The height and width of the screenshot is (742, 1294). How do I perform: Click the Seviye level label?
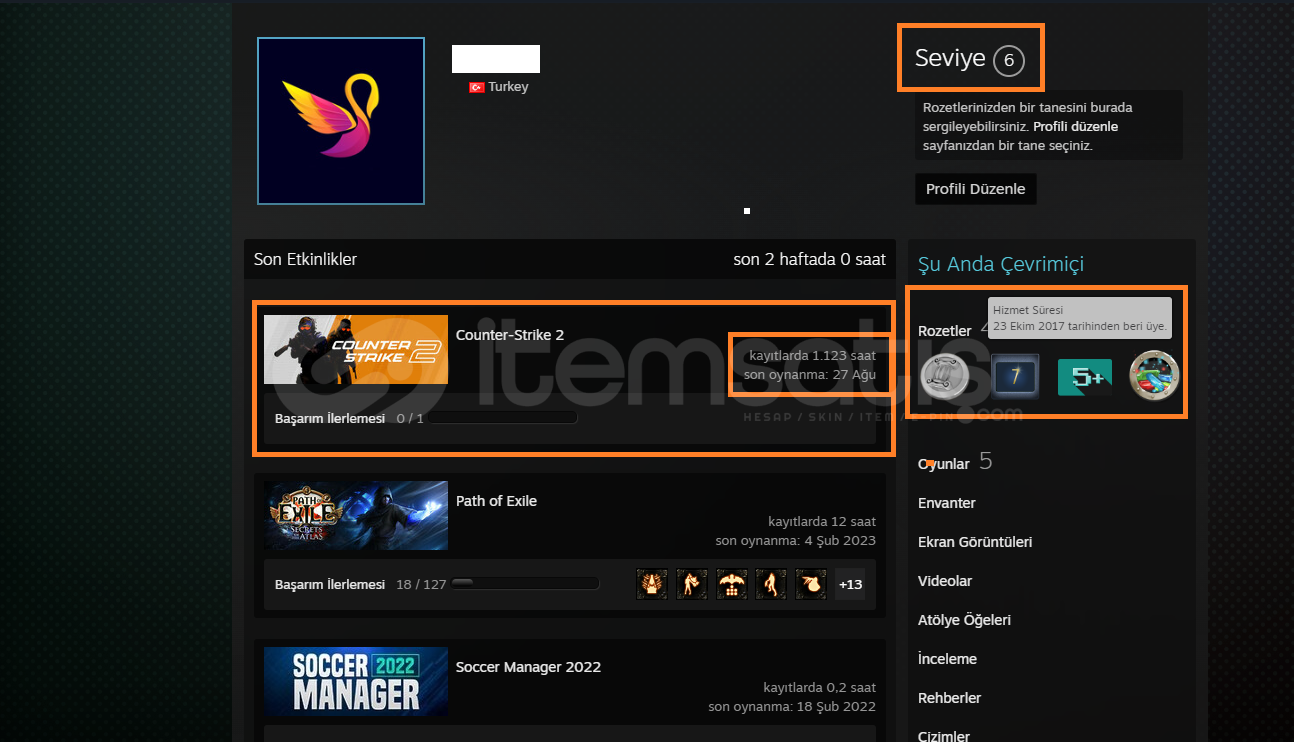[950, 58]
